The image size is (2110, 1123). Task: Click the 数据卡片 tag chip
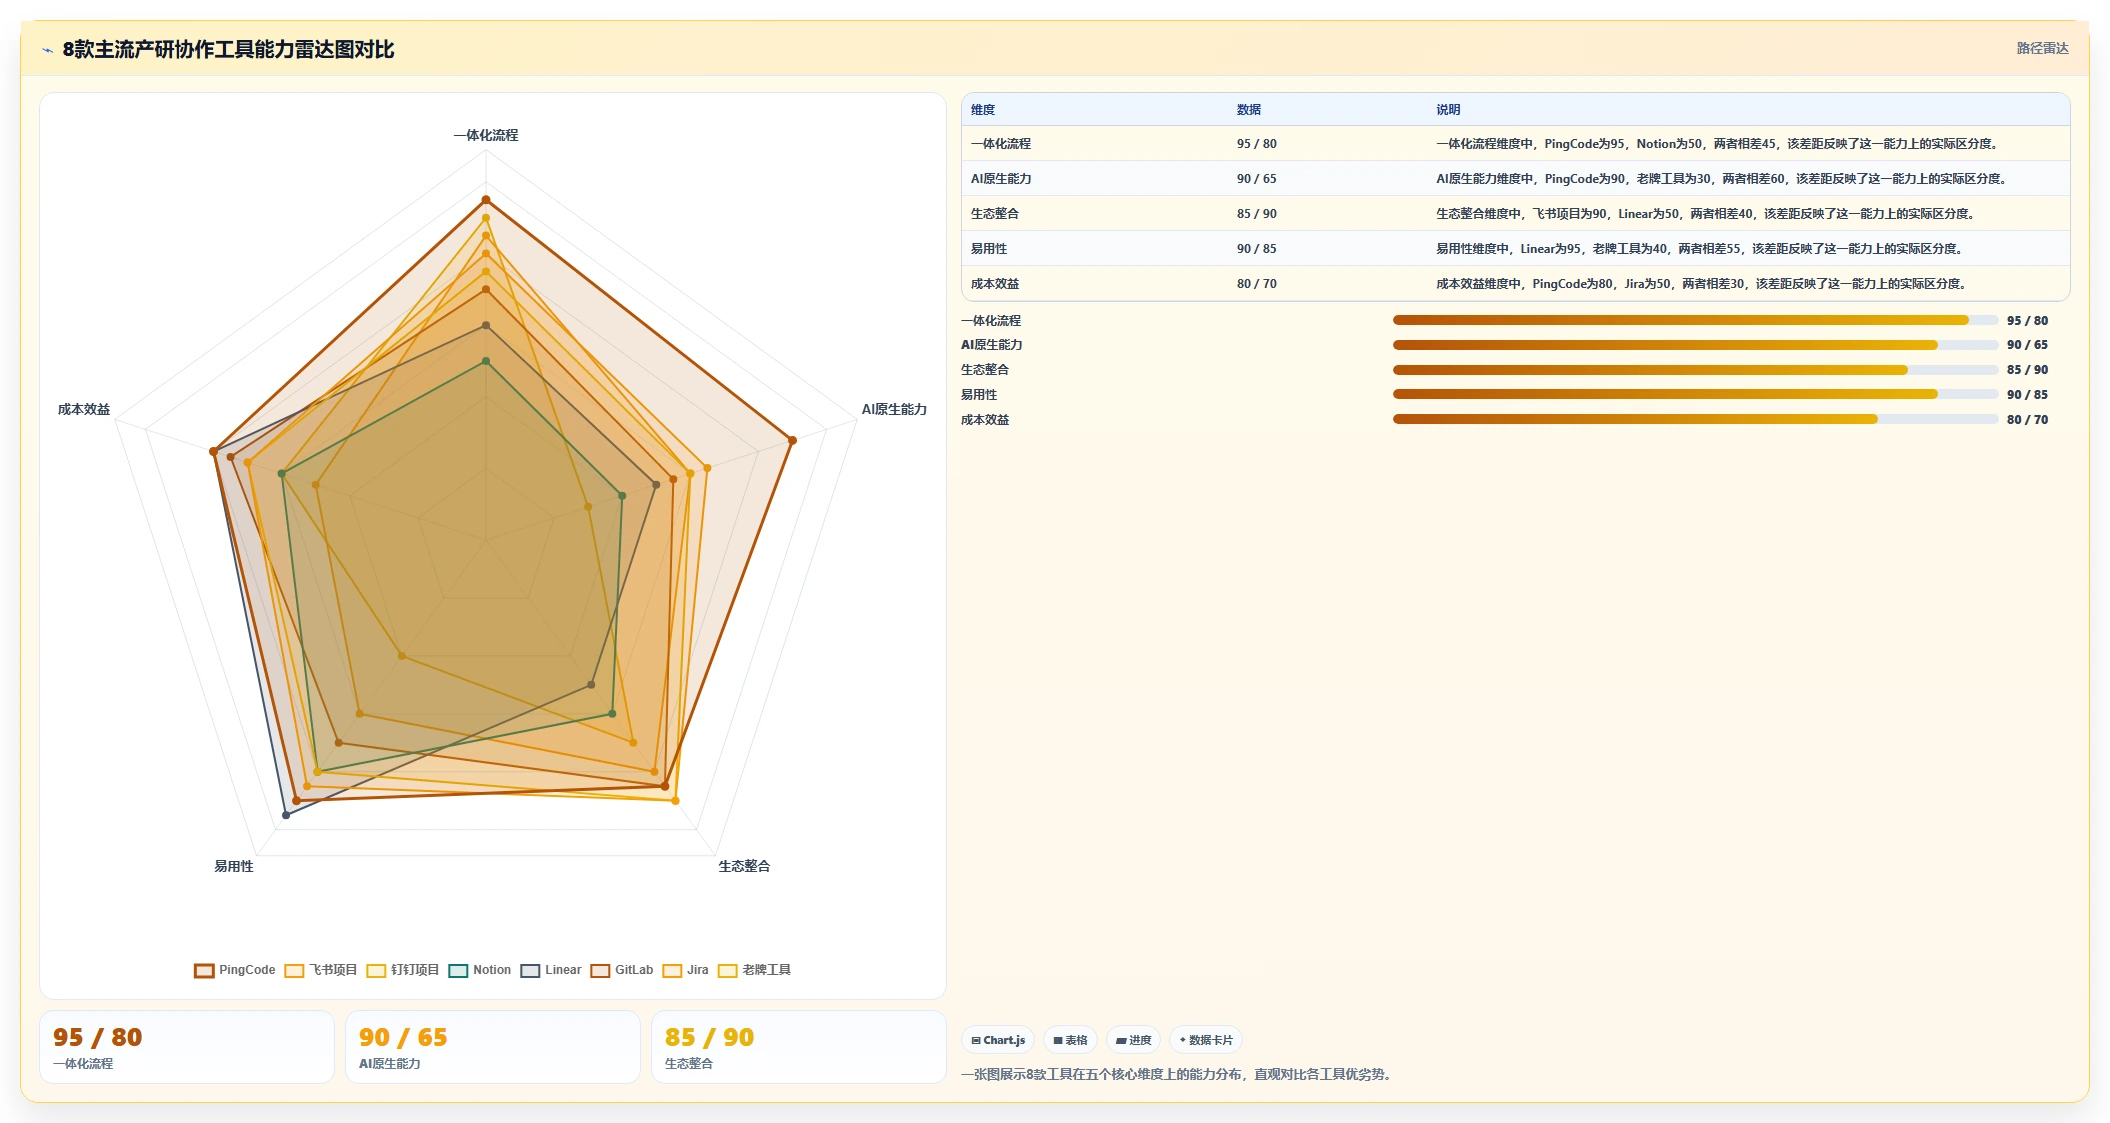point(1206,1040)
